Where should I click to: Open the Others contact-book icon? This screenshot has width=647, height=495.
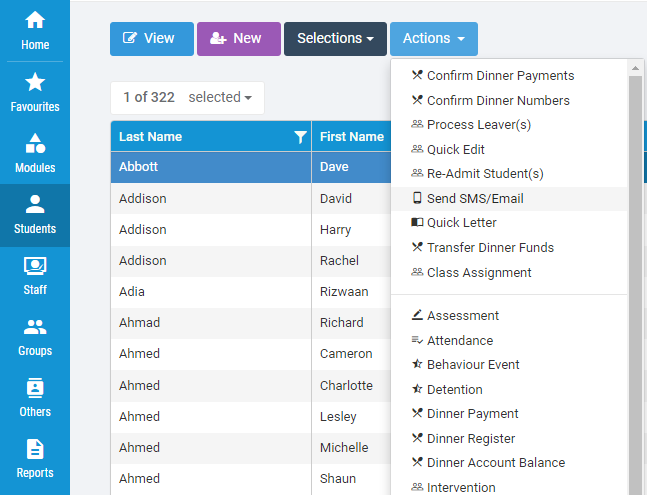click(35, 388)
